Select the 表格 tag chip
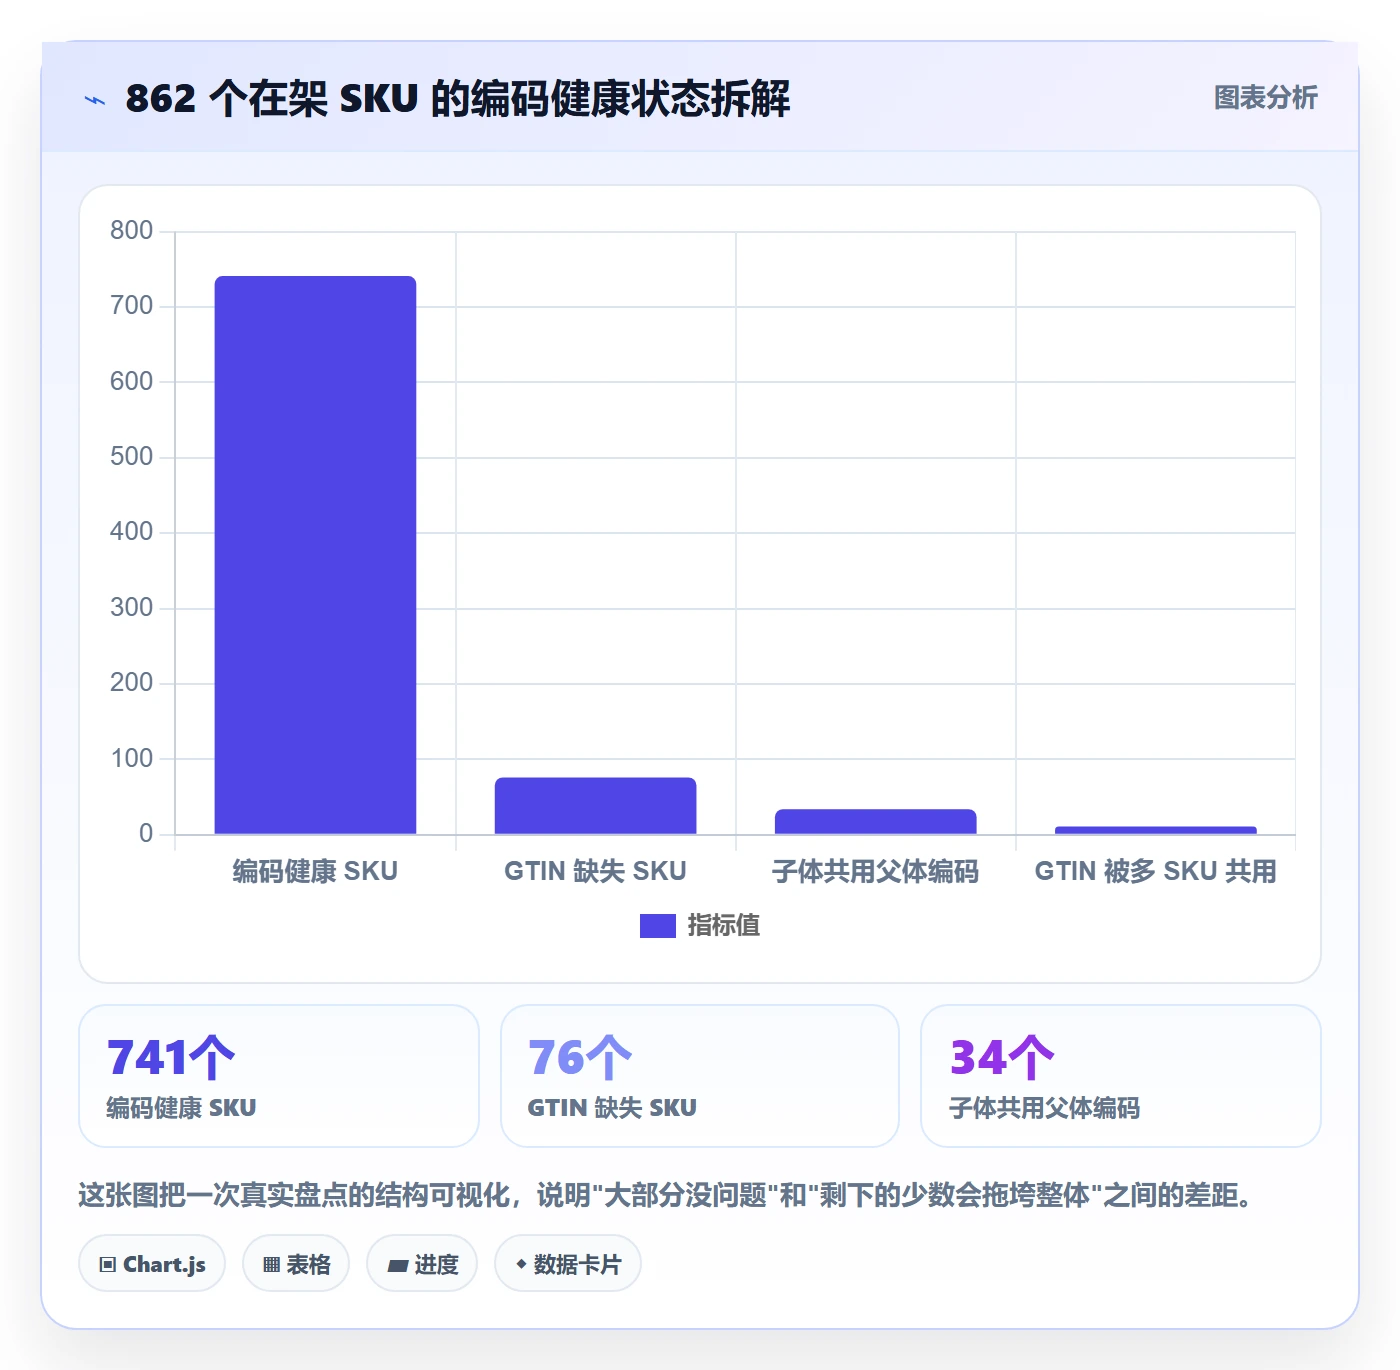This screenshot has height=1370, width=1400. [x=296, y=1264]
